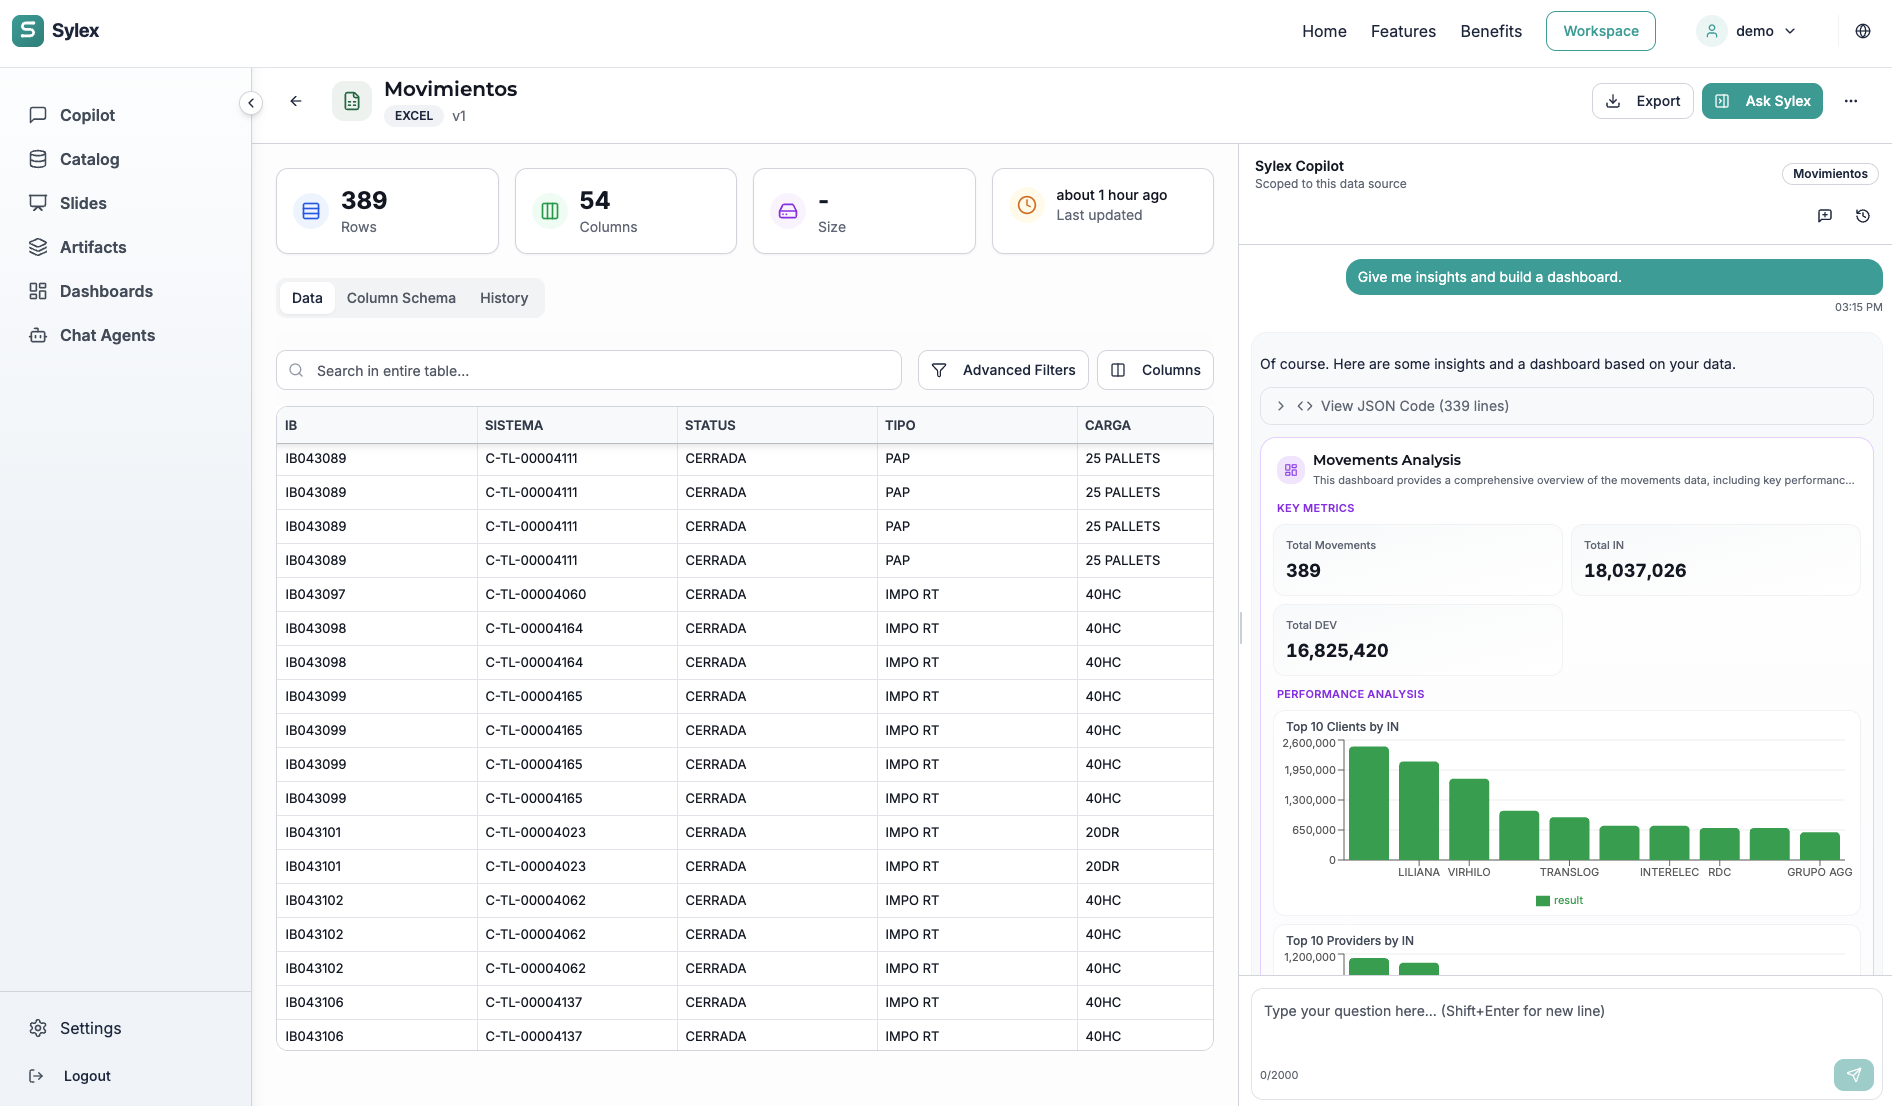
Task: Switch to the History tab
Action: (x=504, y=298)
